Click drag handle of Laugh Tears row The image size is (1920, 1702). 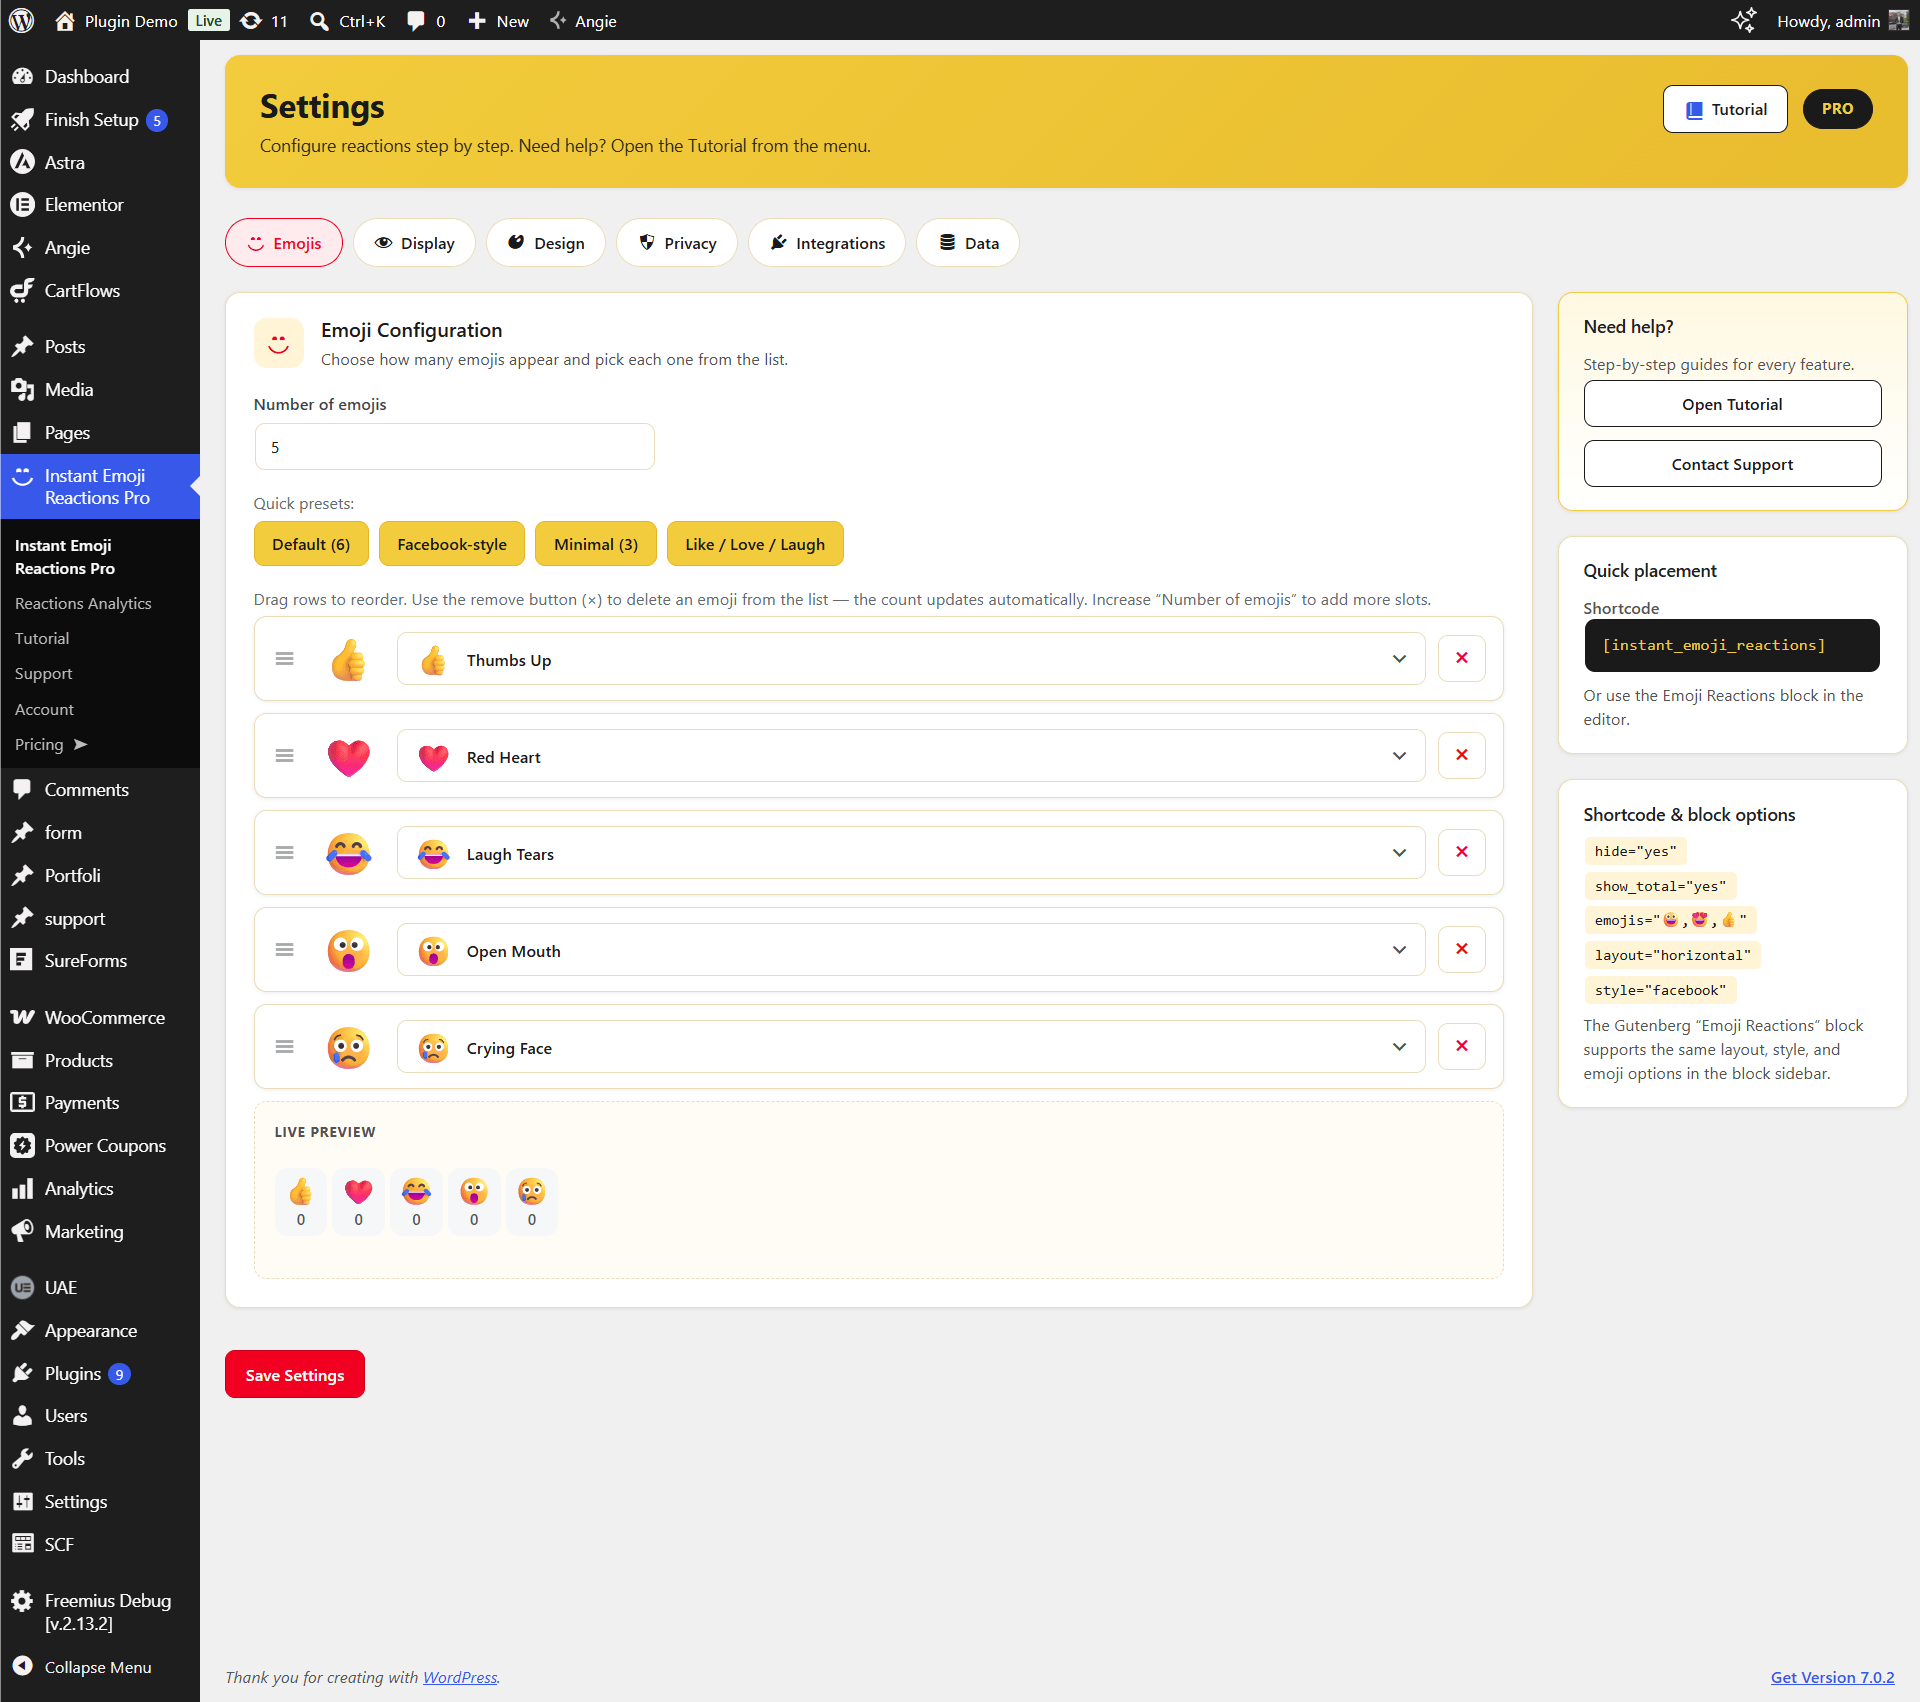[x=285, y=852]
